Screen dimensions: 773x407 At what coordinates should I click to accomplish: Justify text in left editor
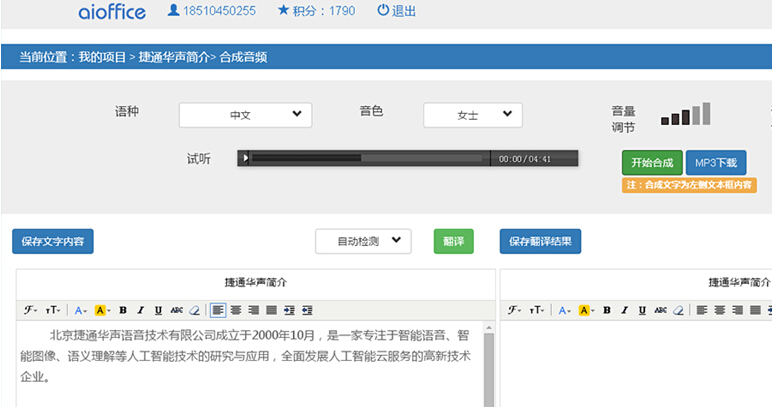pyautogui.click(x=272, y=310)
